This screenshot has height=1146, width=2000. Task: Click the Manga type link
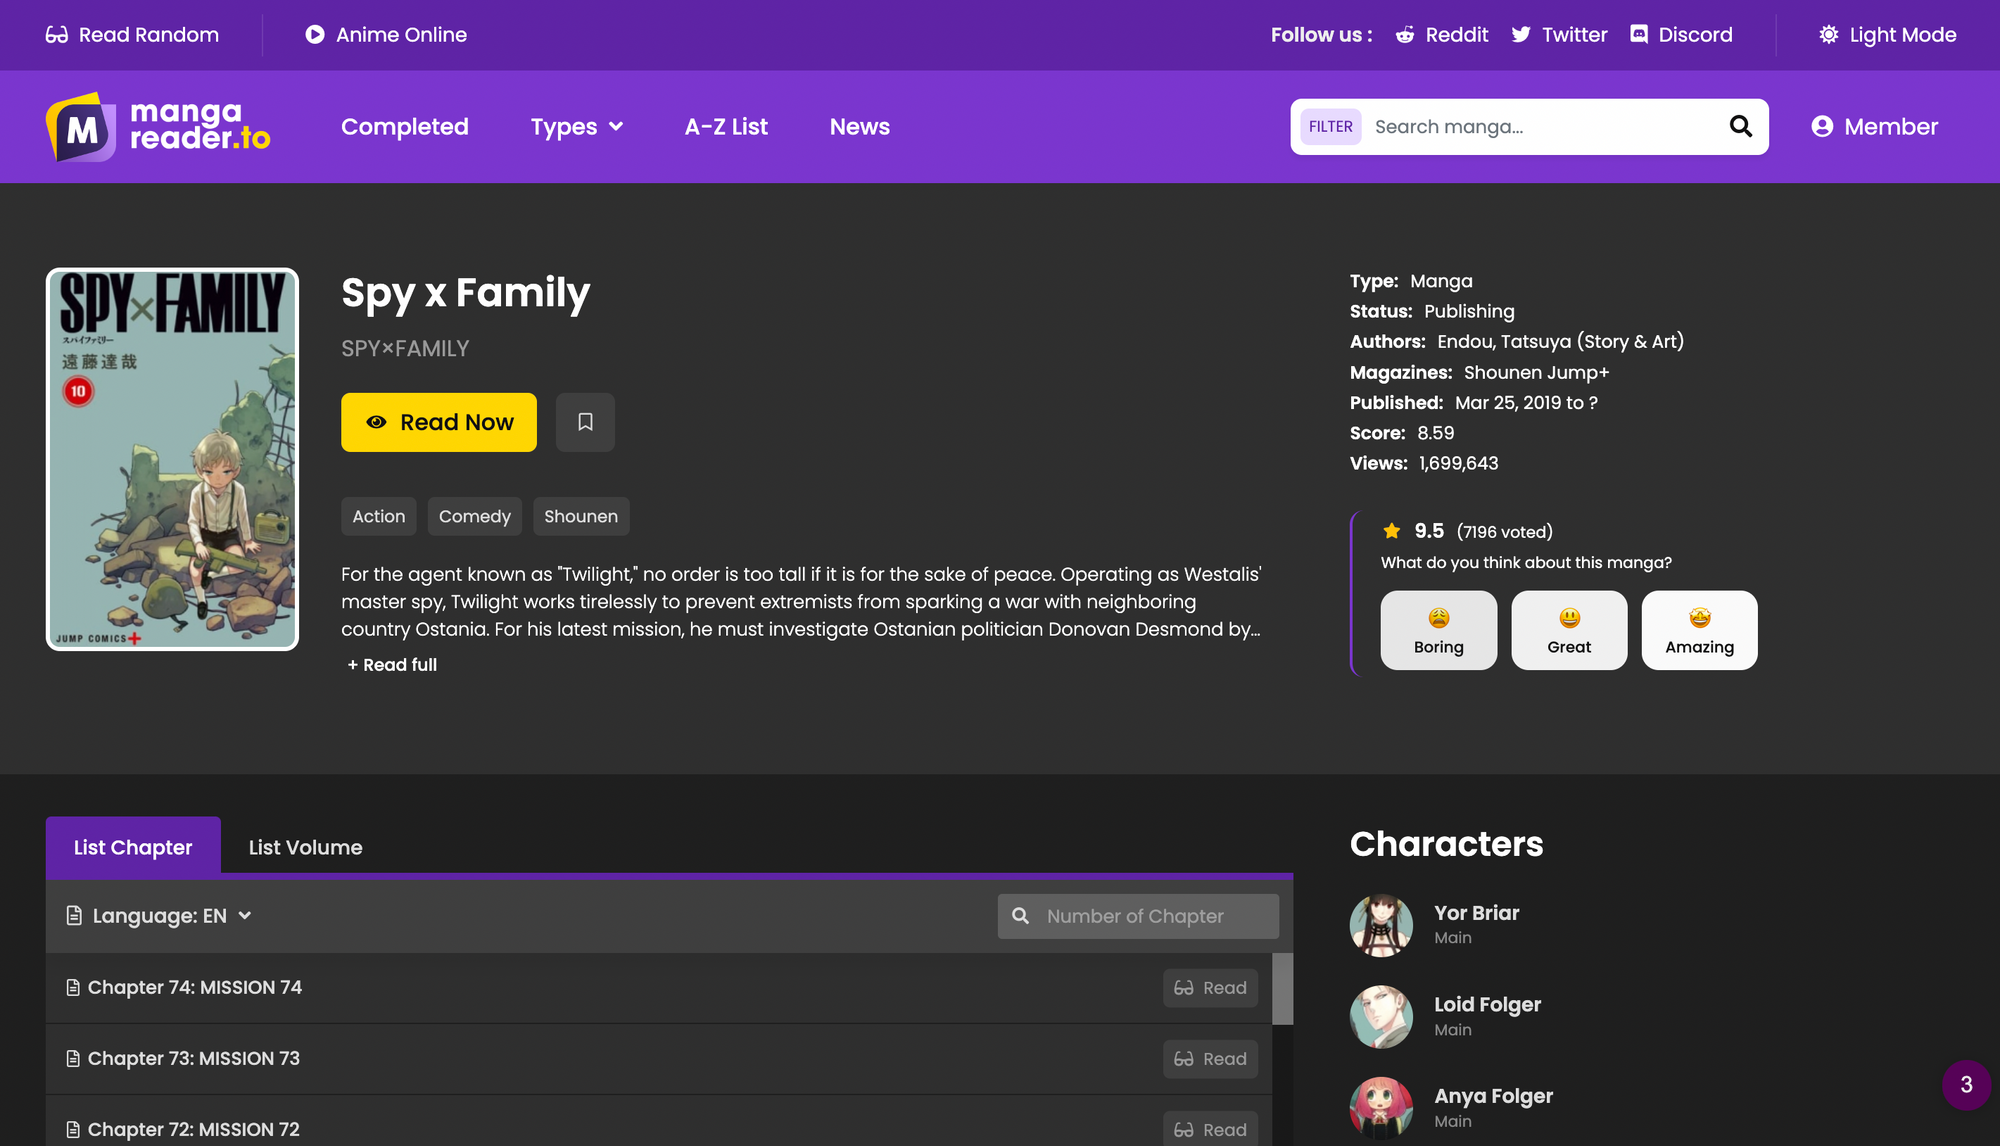pos(1441,282)
